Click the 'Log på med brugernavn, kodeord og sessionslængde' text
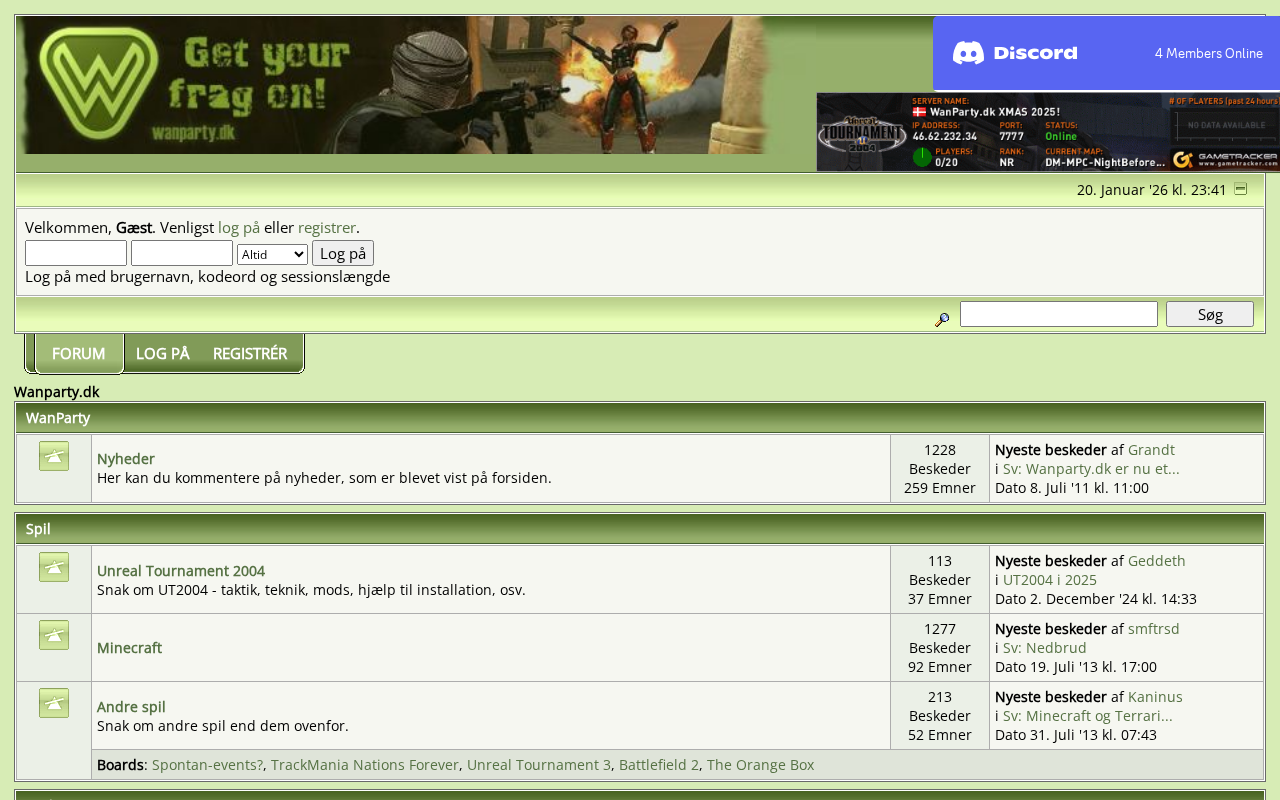 [x=208, y=277]
